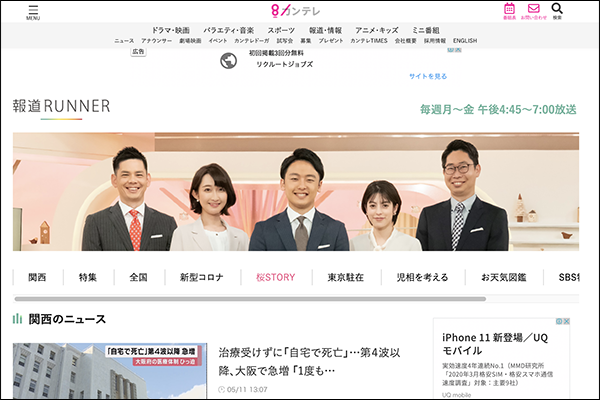Open 会社概要 link
This screenshot has width=600, height=400.
tap(406, 41)
